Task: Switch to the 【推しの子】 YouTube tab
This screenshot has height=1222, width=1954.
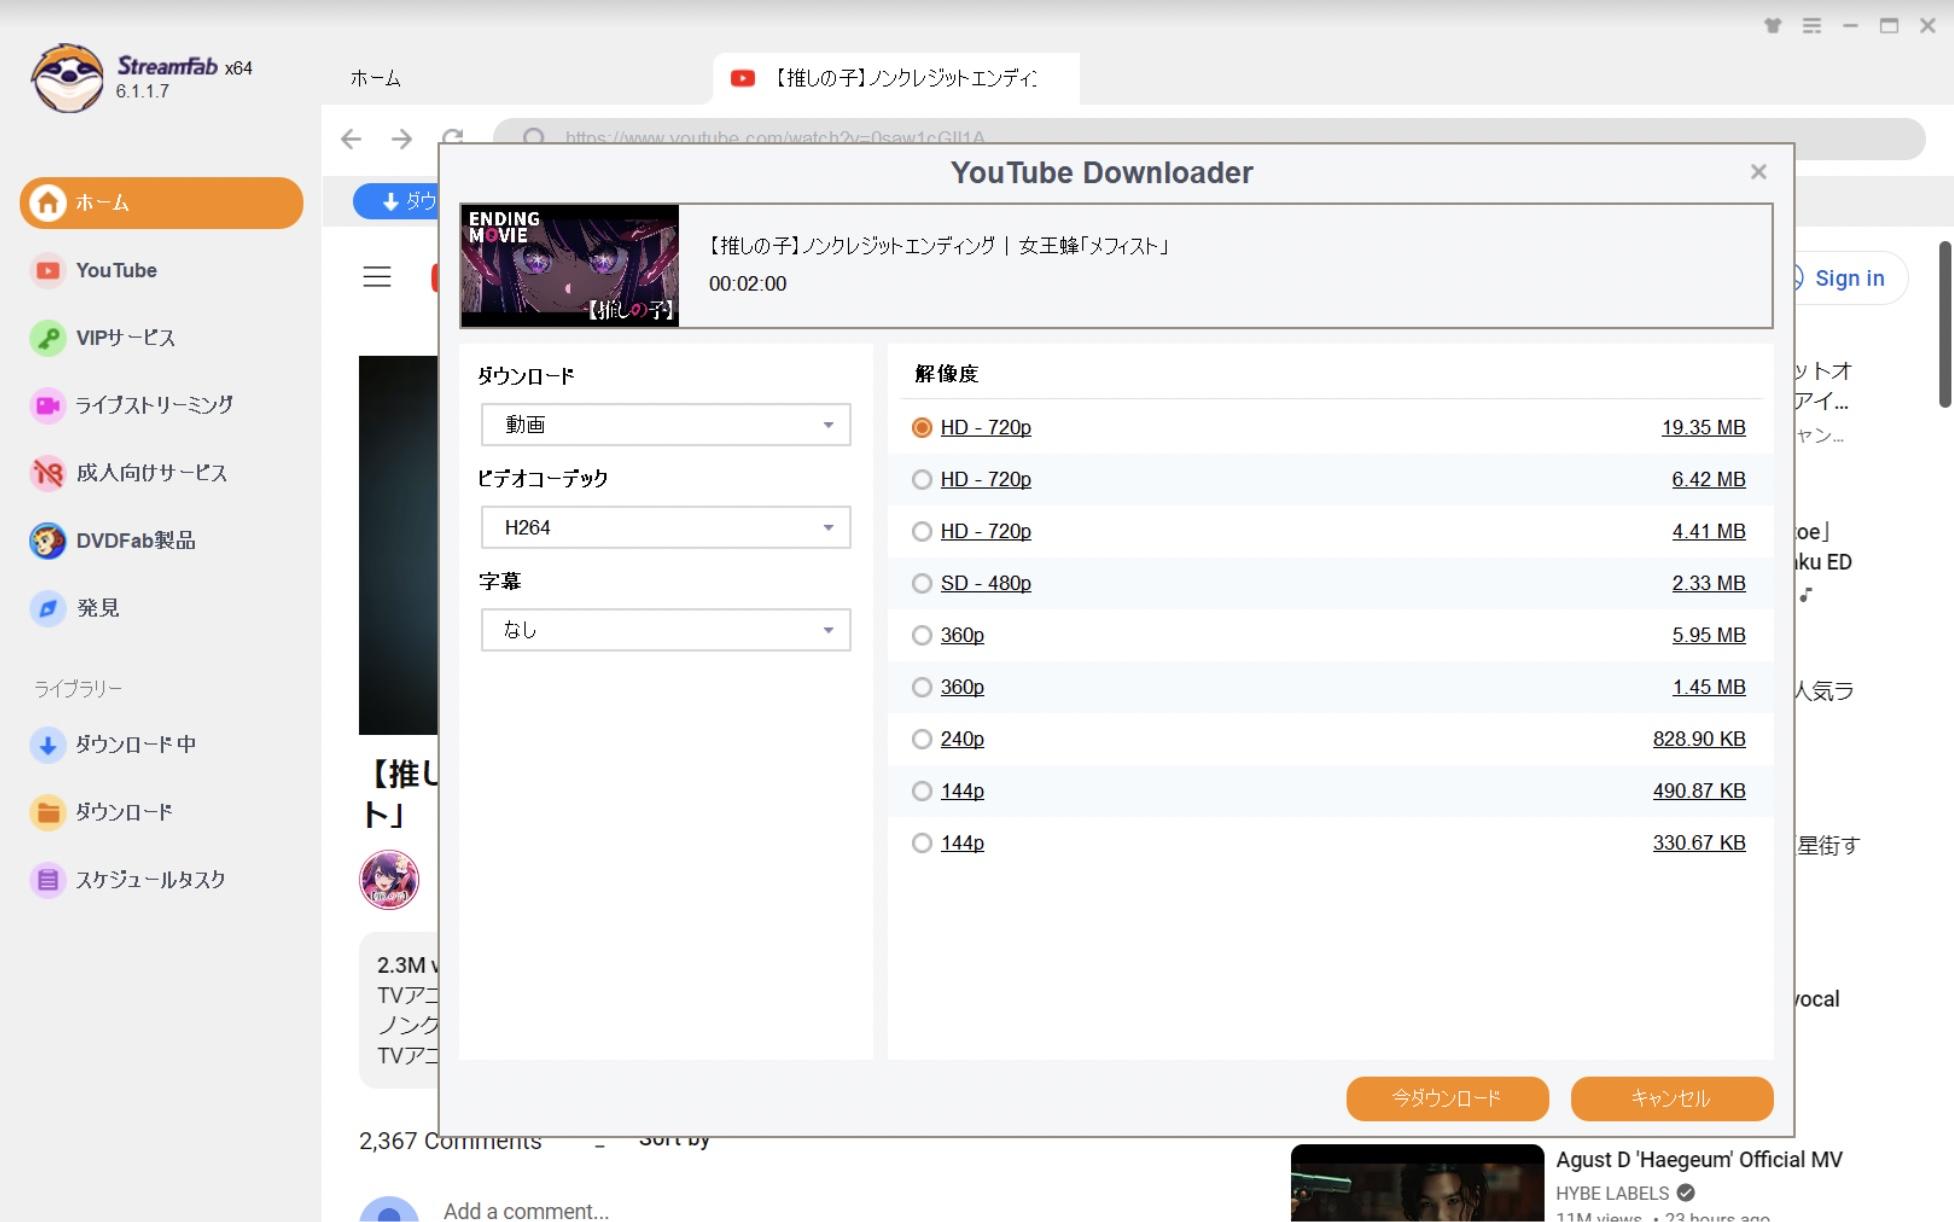Action: [x=896, y=78]
